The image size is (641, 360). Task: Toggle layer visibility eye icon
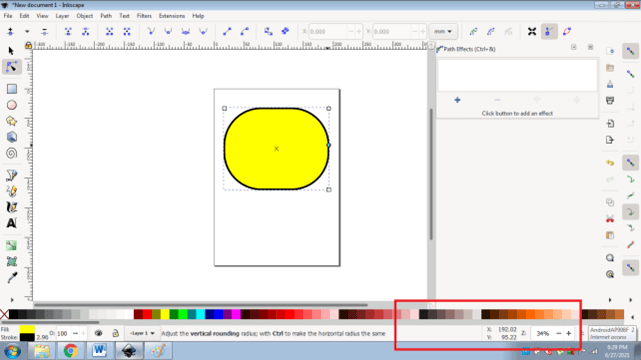(98, 333)
